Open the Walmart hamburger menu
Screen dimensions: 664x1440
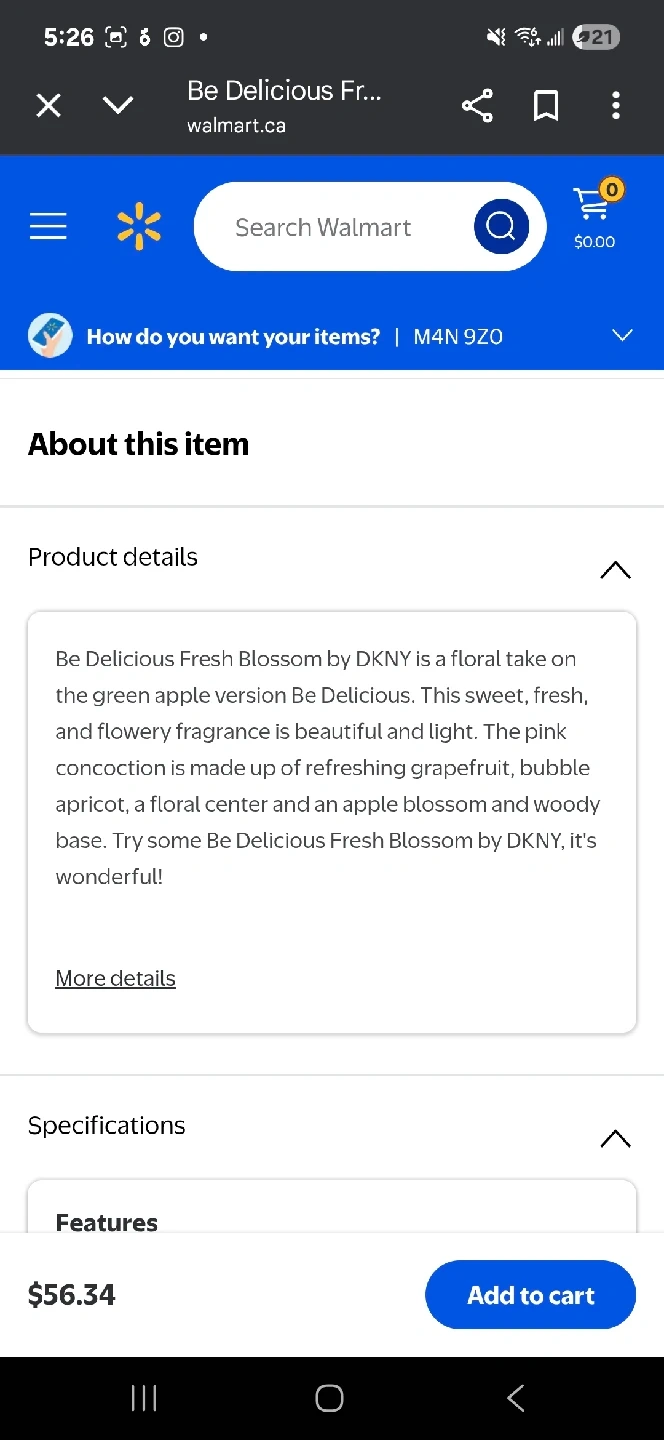coord(48,227)
